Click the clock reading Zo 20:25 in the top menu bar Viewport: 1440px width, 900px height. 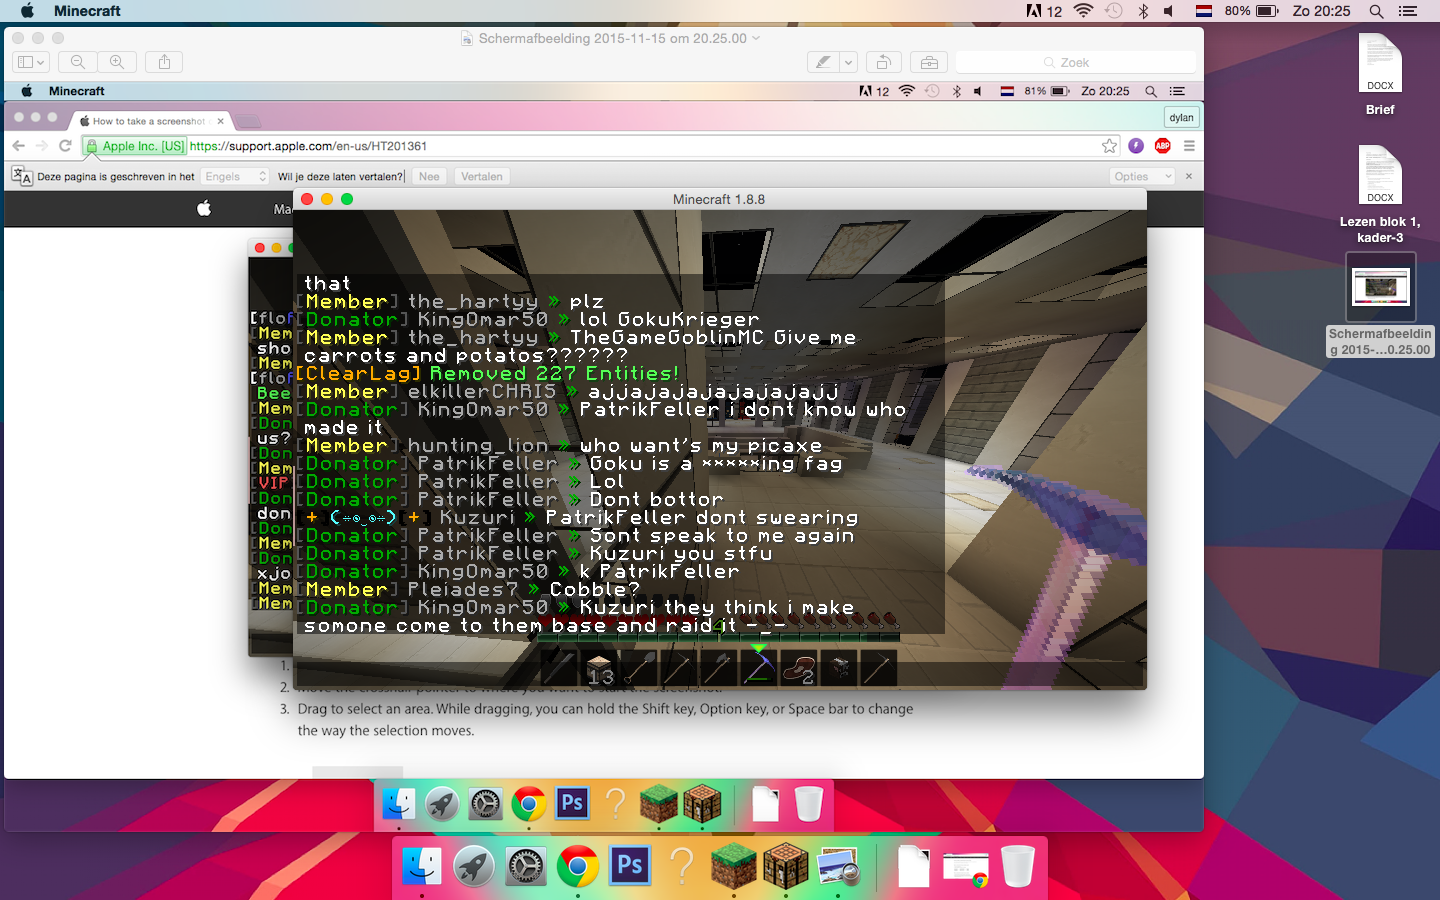[1321, 11]
